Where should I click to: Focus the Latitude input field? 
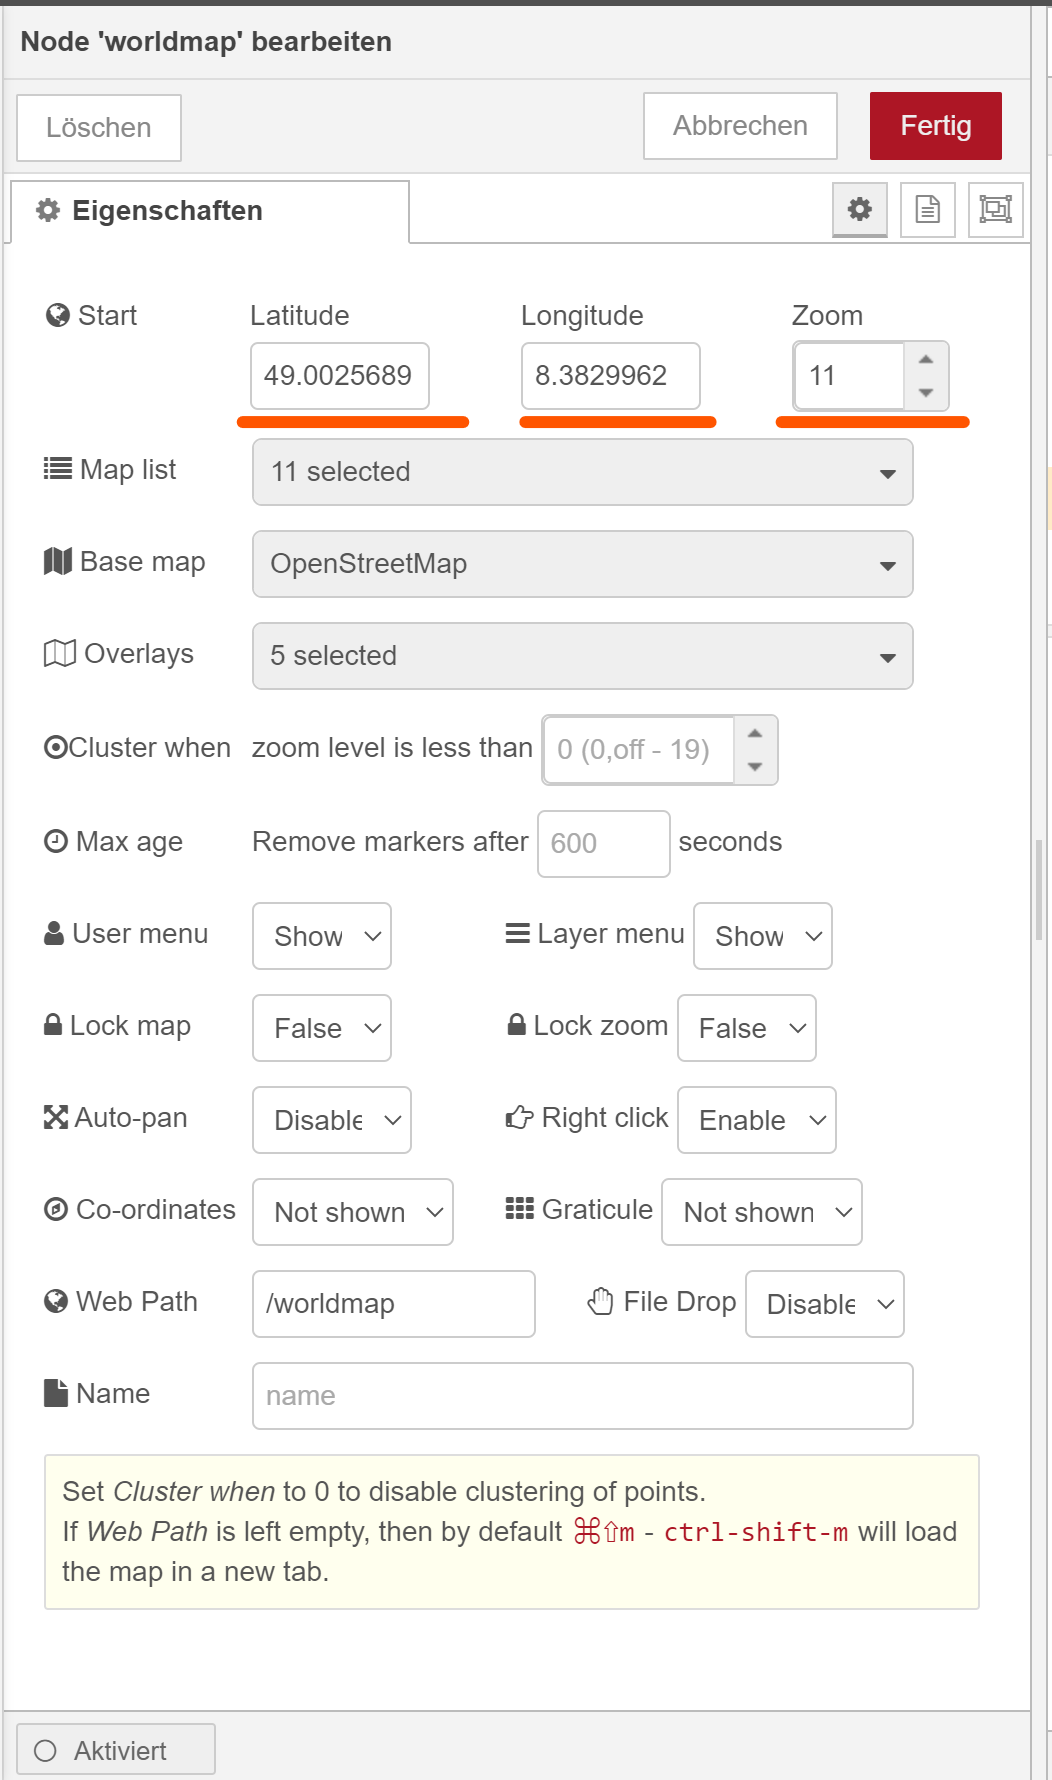click(339, 376)
